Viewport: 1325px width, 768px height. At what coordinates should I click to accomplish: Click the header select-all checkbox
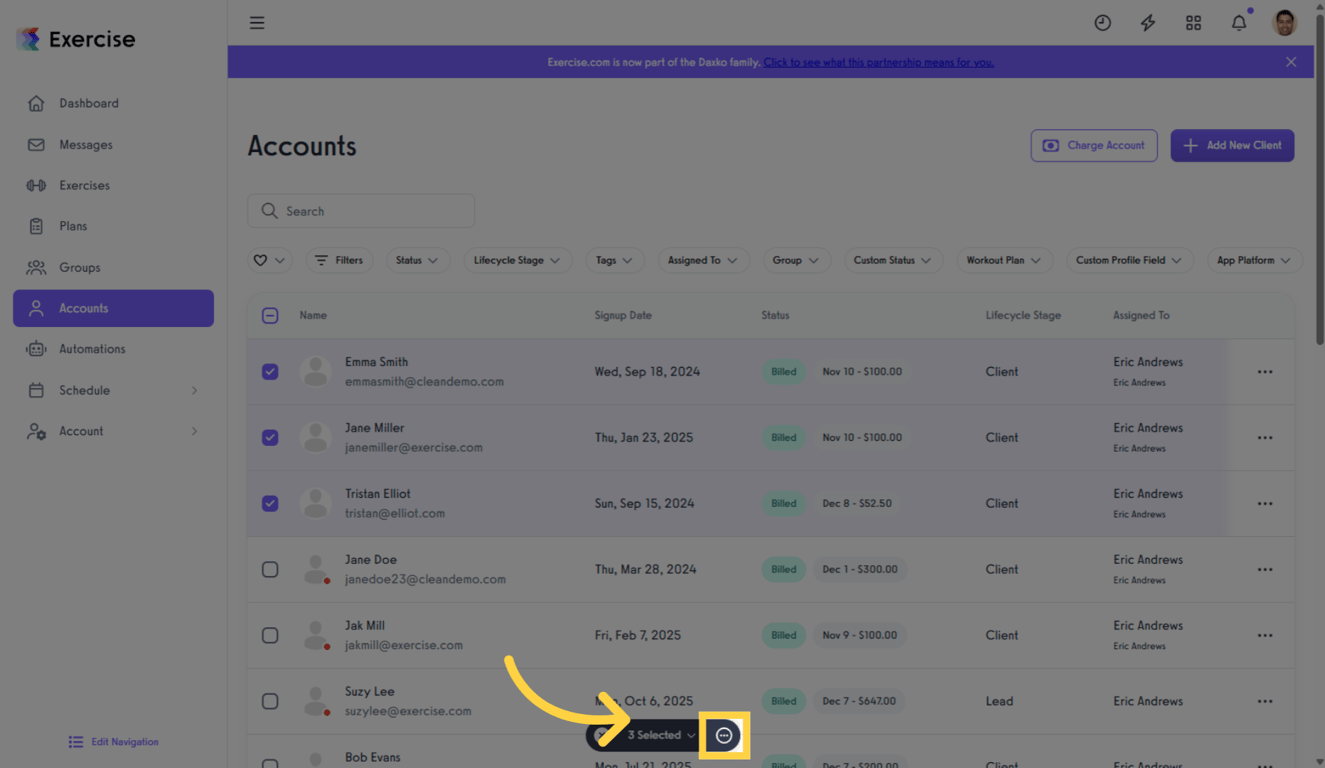270,315
